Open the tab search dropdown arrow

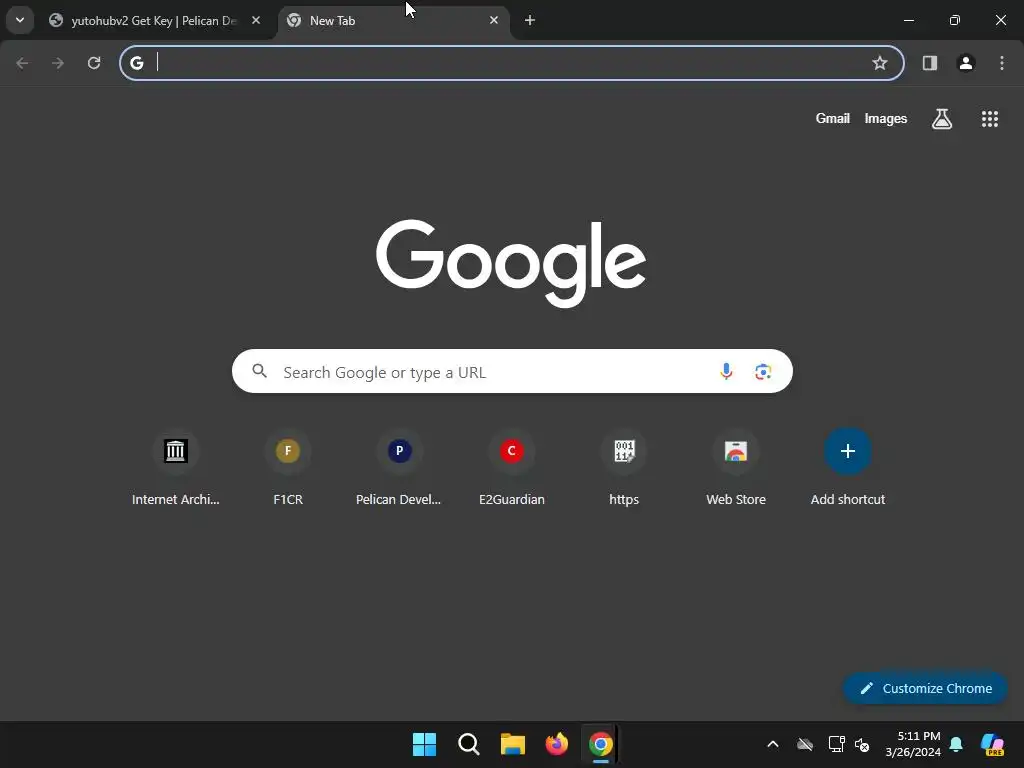pyautogui.click(x=20, y=20)
